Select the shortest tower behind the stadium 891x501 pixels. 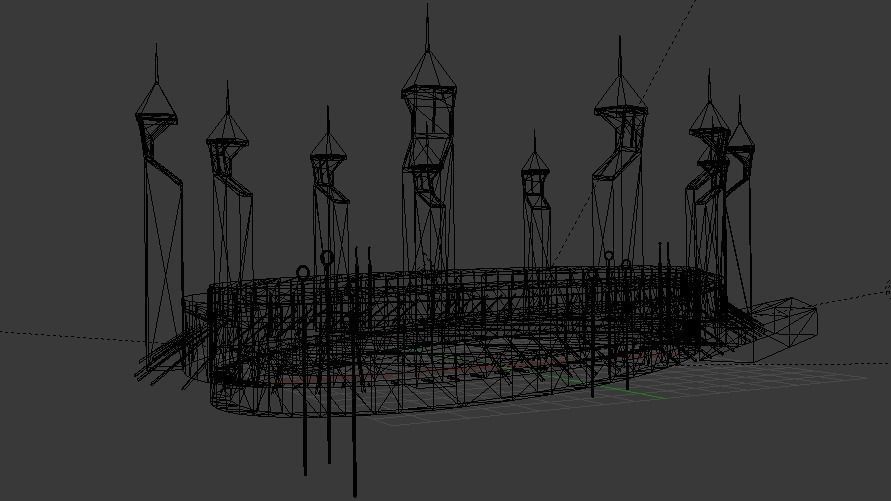tap(535, 199)
